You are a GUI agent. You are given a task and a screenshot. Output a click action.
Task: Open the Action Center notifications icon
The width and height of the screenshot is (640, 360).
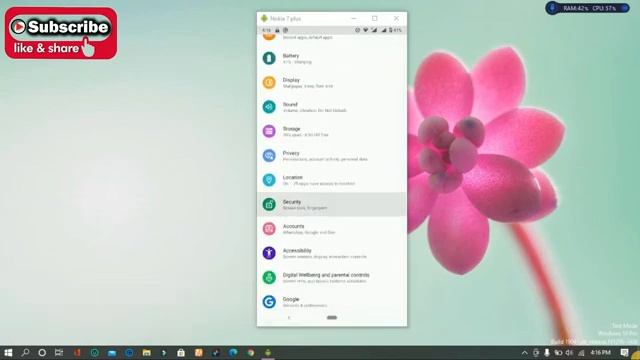pos(624,353)
